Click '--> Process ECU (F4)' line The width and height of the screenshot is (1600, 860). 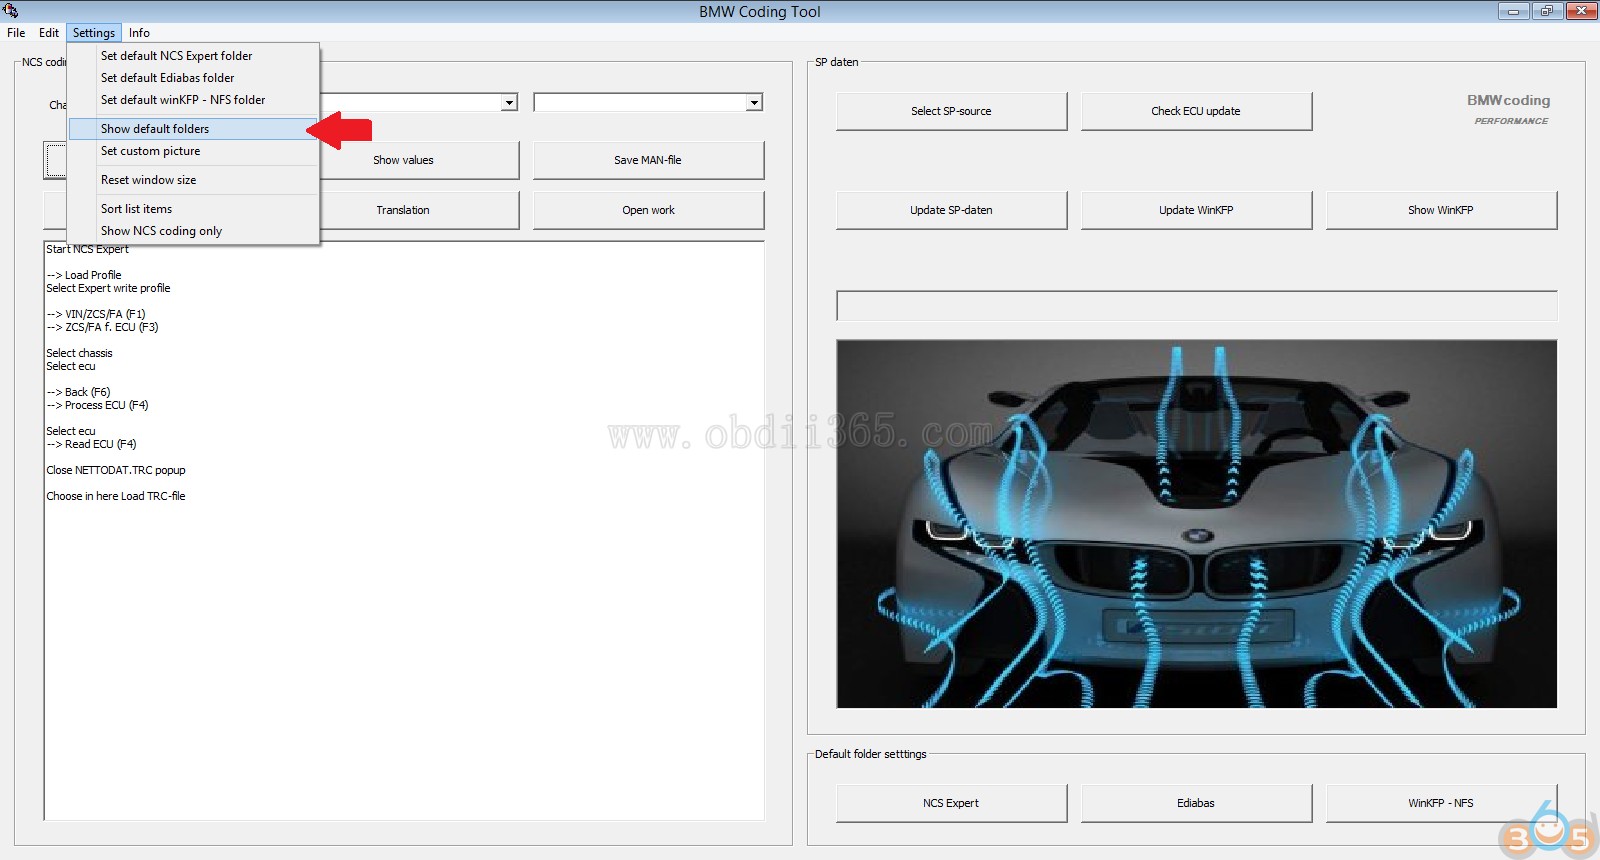[x=97, y=405]
